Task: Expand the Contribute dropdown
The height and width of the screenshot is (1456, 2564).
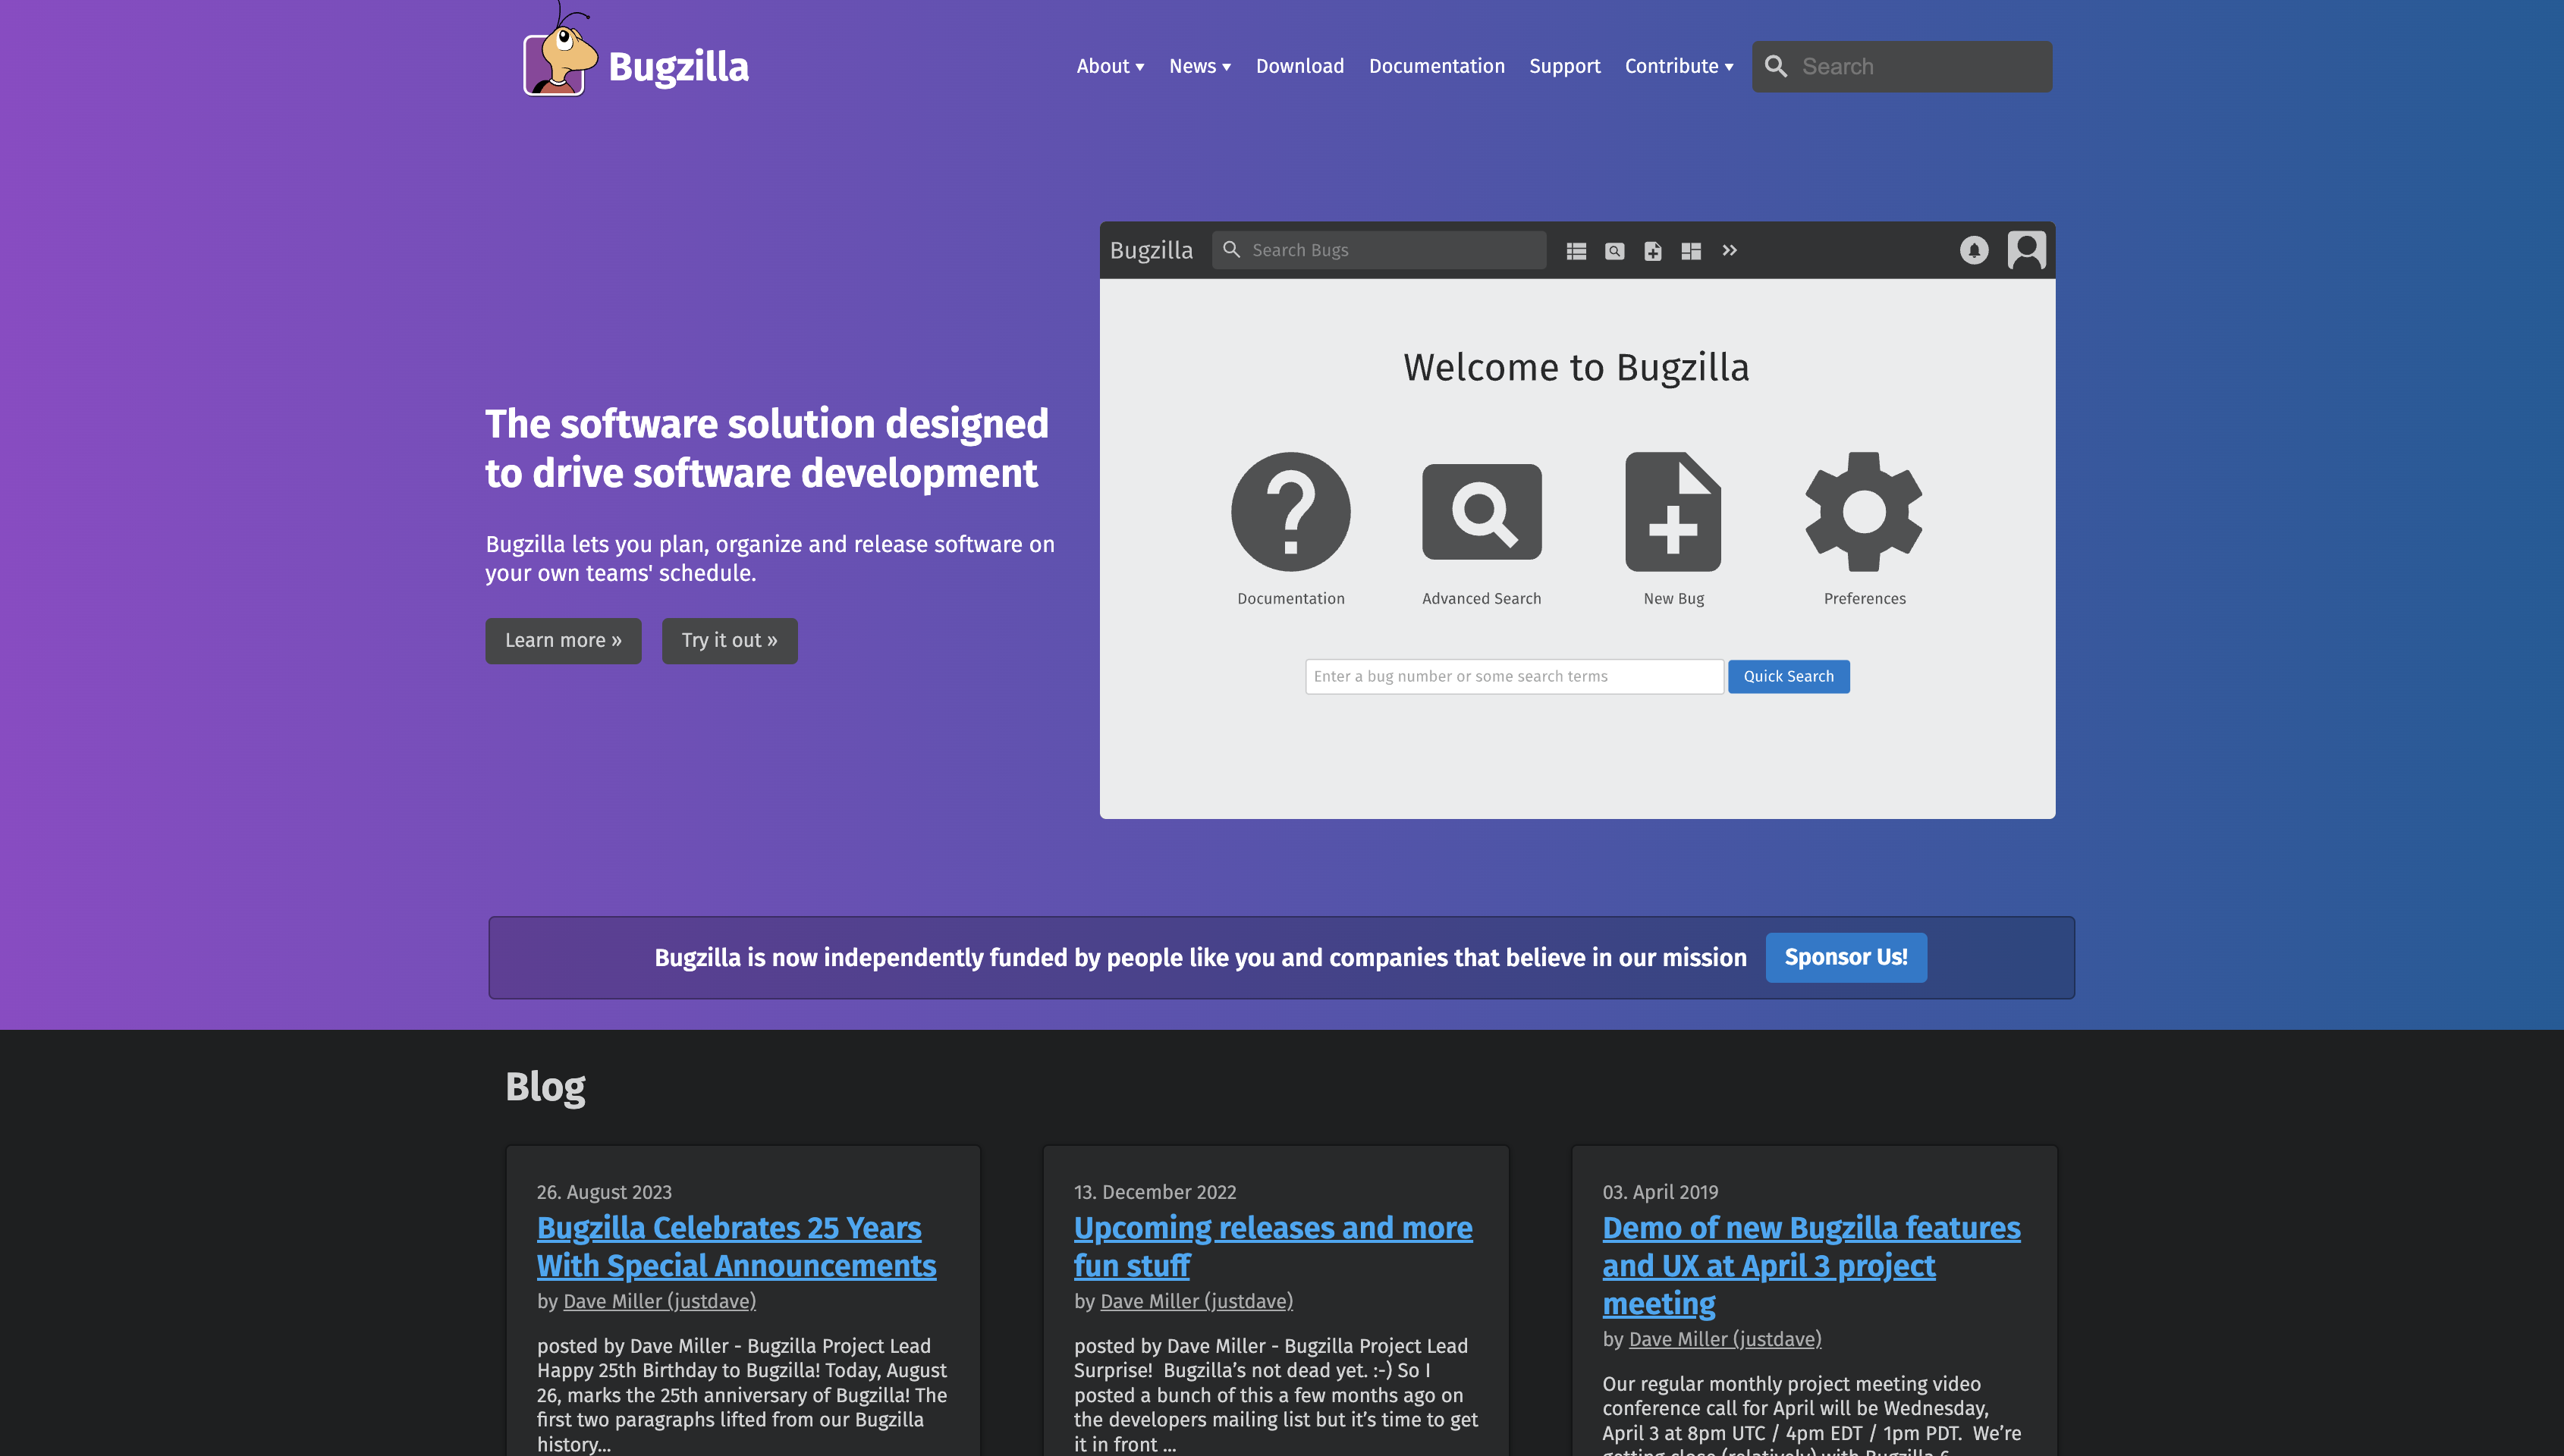Action: click(x=1678, y=66)
